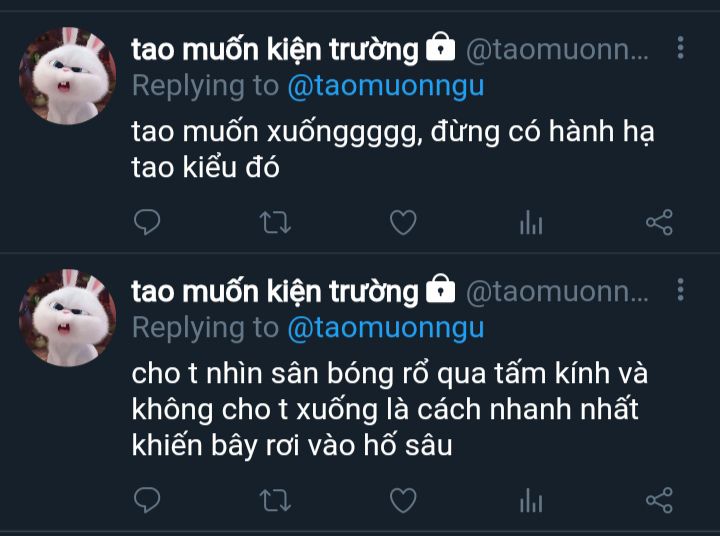
Task: Open profile name 'tao muốn kiện trường' second tweet
Action: tap(275, 291)
